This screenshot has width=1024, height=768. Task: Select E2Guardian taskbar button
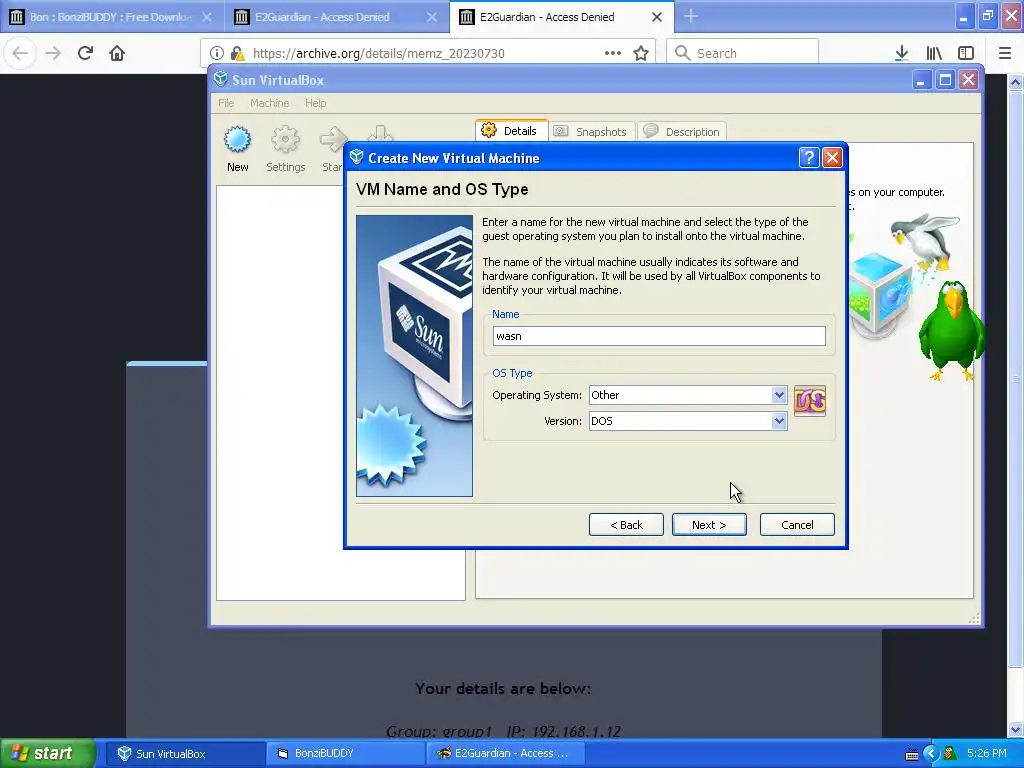506,754
